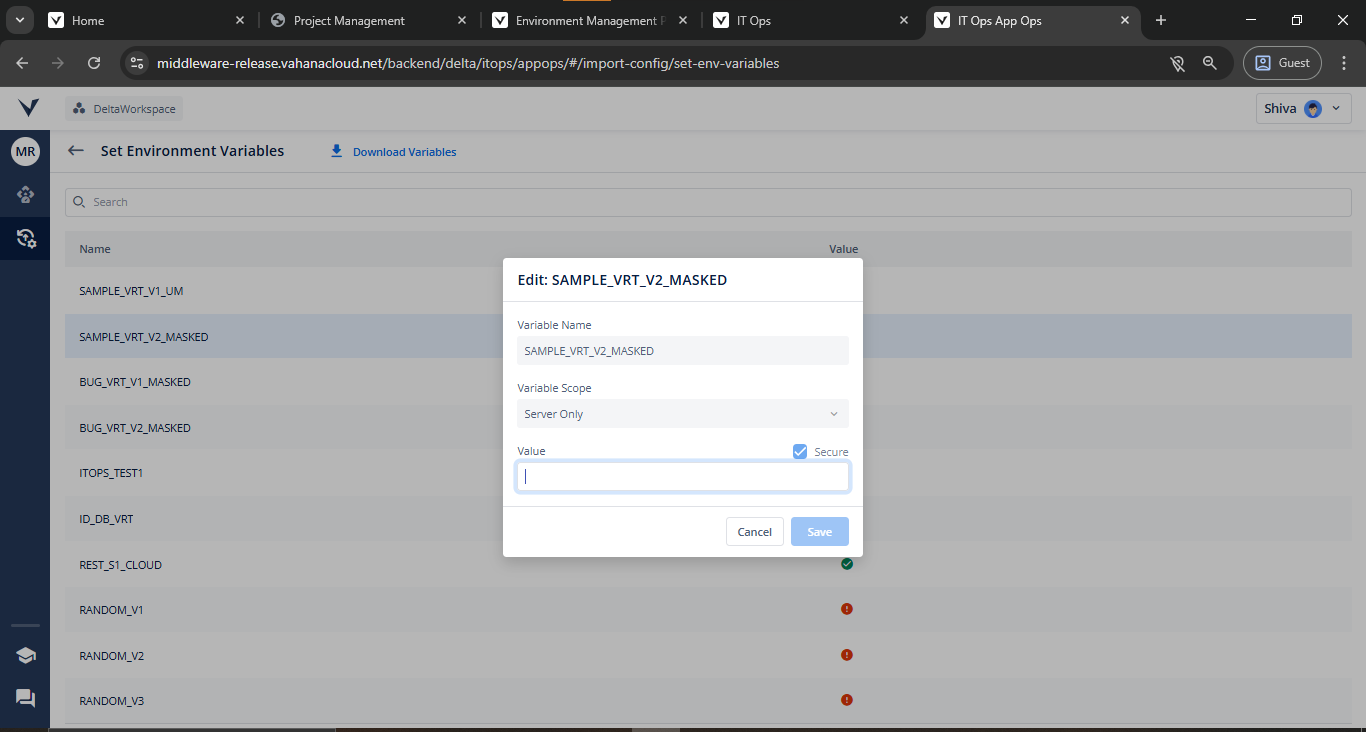The height and width of the screenshot is (732, 1366).
Task: Click the Value column header
Action: click(x=843, y=249)
